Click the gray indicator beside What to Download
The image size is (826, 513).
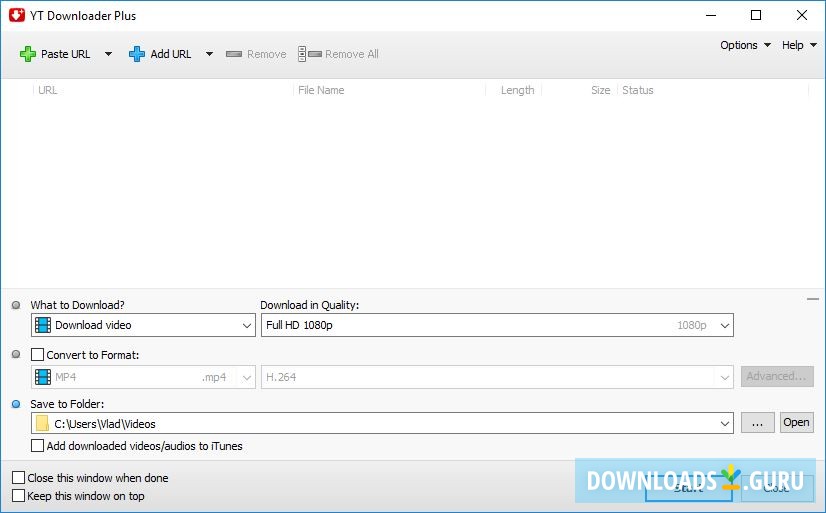(16, 305)
